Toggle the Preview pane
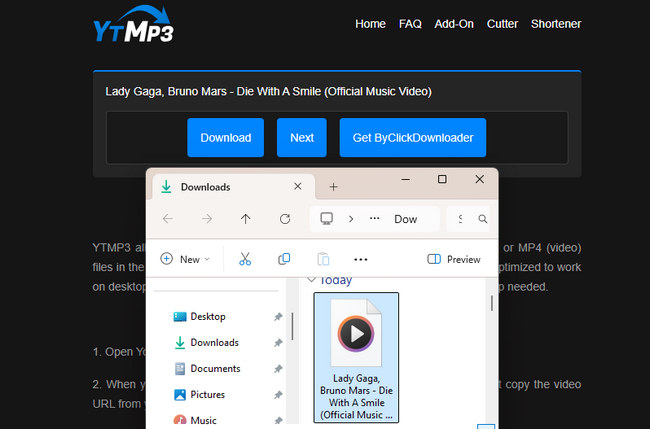650x429 pixels. (454, 259)
